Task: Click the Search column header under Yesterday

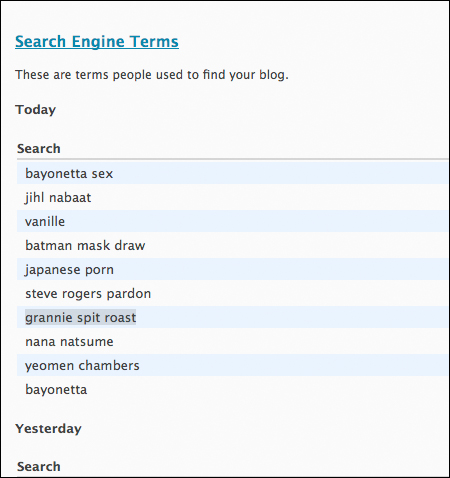Action: (x=39, y=467)
